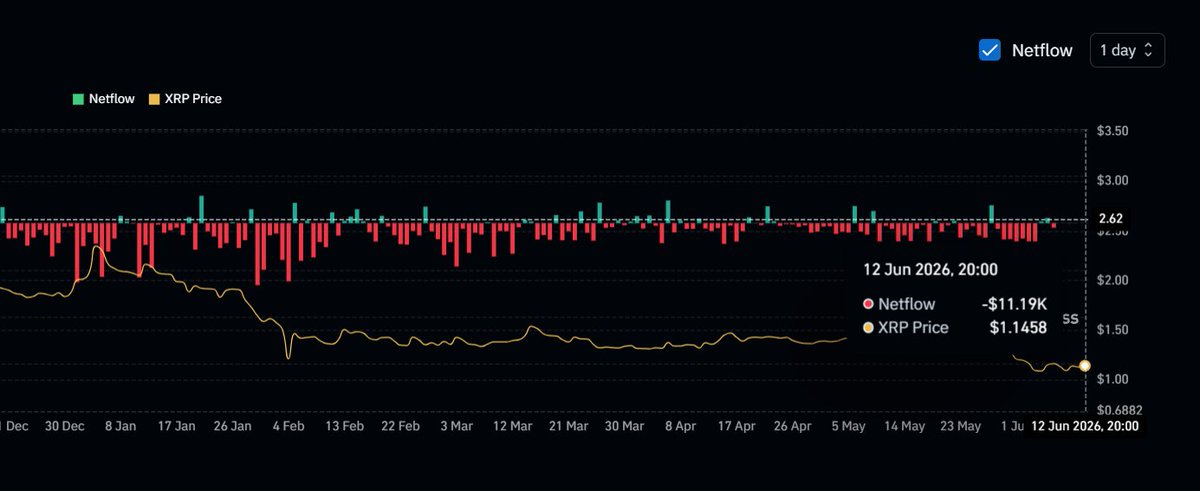Click the tooltip Netflow value -$11.19K

click(1015, 304)
